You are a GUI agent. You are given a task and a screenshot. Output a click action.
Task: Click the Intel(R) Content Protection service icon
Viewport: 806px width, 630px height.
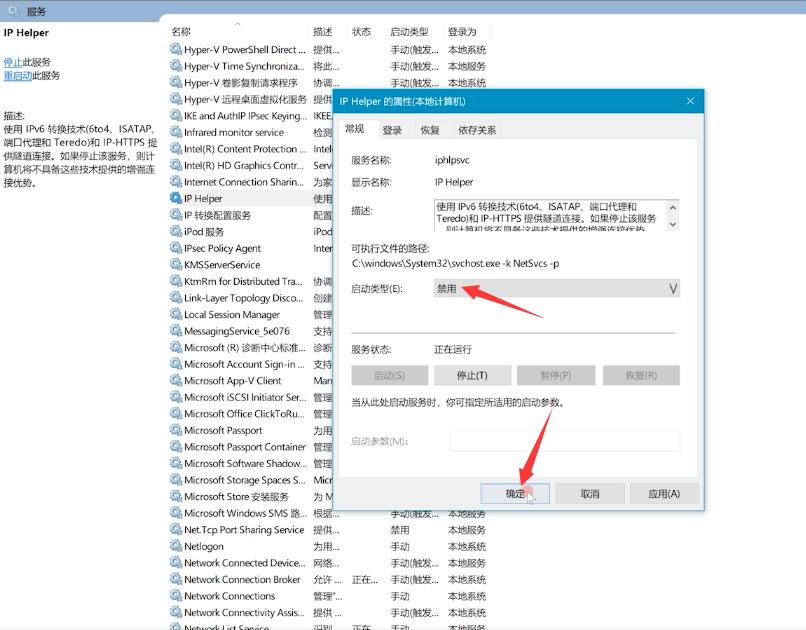[x=176, y=149]
